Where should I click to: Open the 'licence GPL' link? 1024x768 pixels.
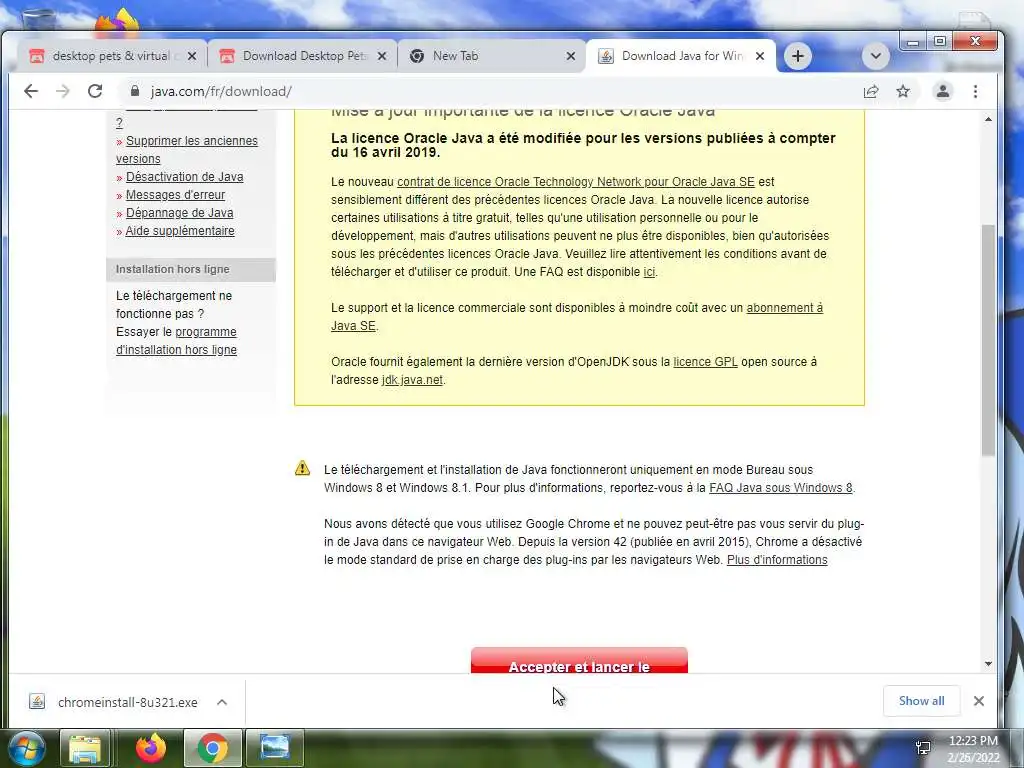click(705, 362)
